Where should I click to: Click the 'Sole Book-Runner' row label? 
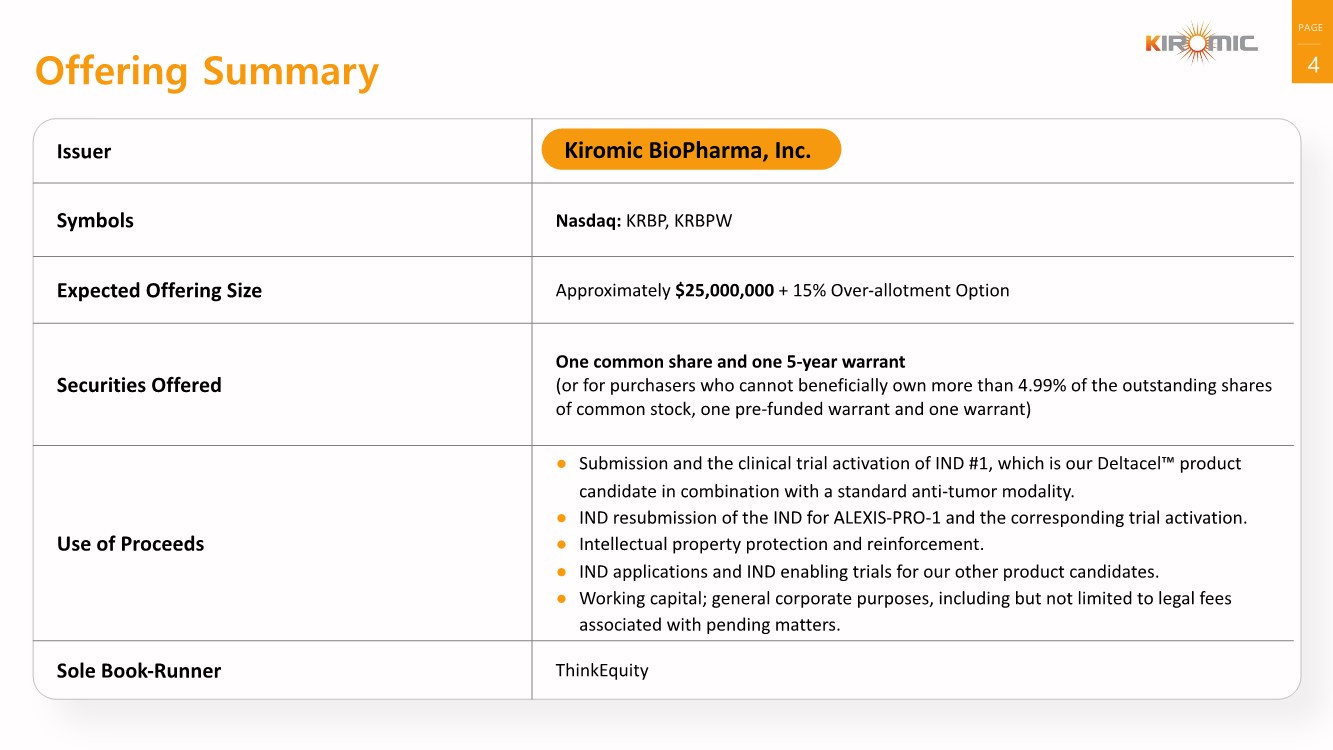point(138,671)
